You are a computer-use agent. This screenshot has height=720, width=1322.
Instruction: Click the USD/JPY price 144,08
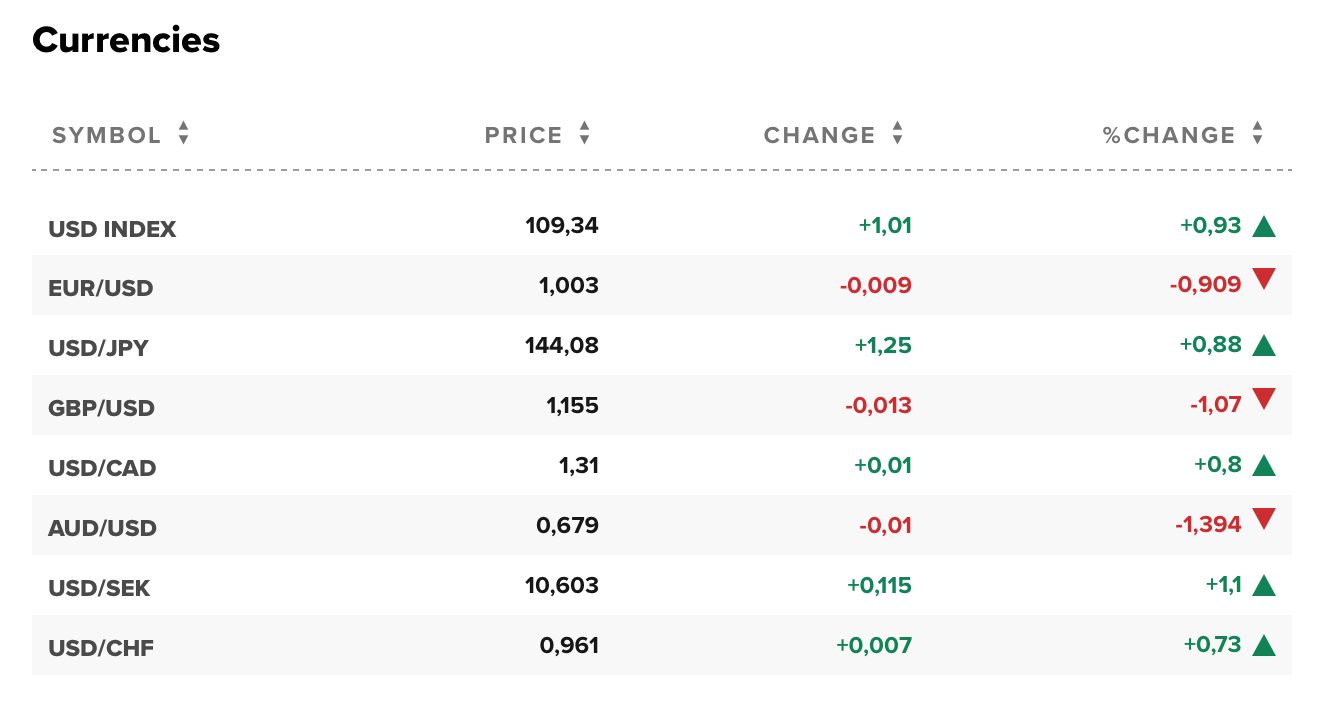pos(561,346)
